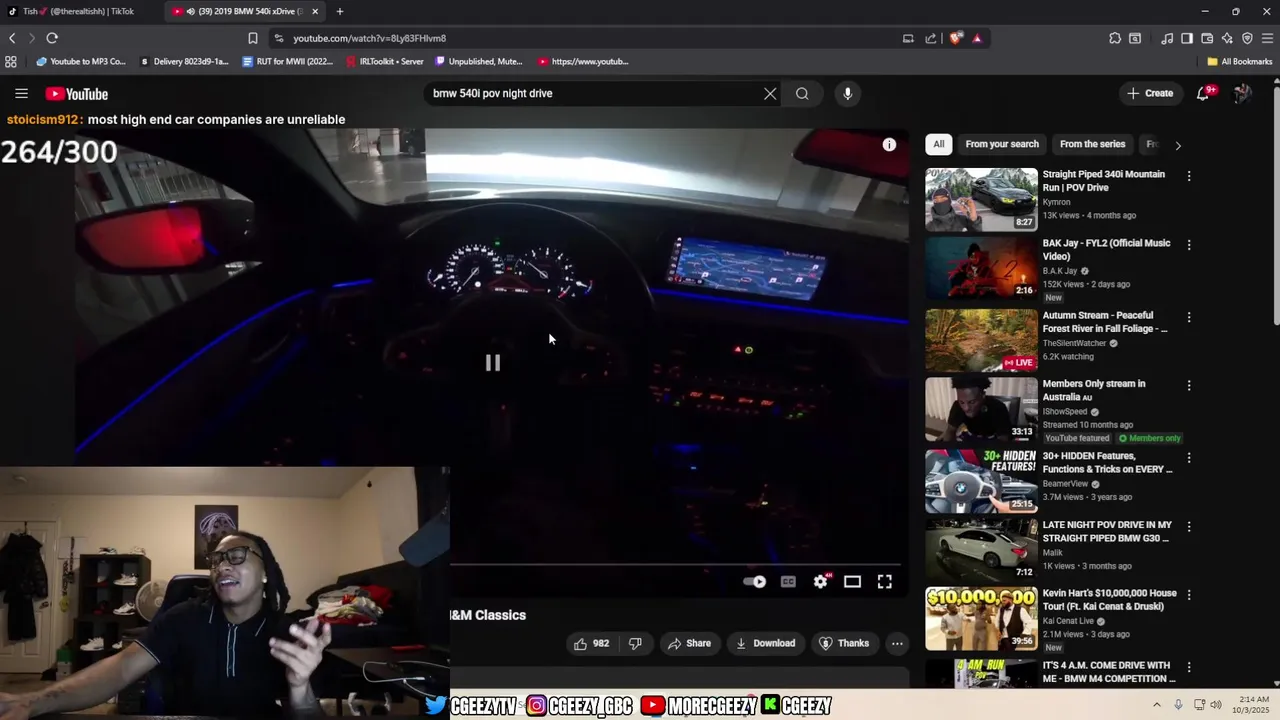This screenshot has height=720, width=1280.
Task: Open Youtube to MP3 bookmark
Action: [x=81, y=61]
